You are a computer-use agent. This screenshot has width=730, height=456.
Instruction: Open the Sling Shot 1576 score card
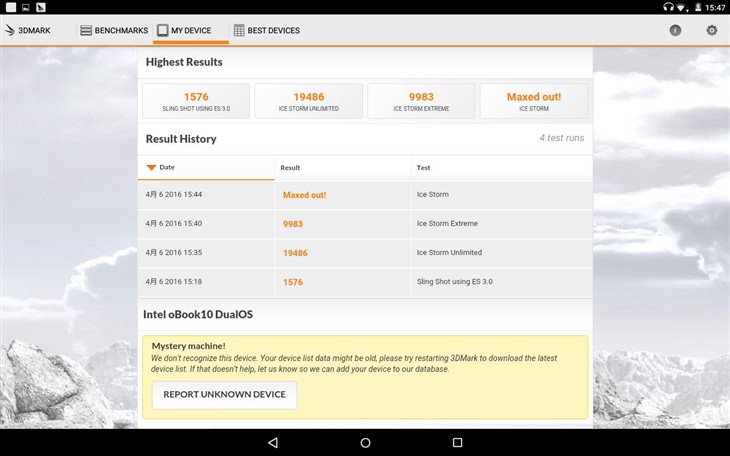196,101
